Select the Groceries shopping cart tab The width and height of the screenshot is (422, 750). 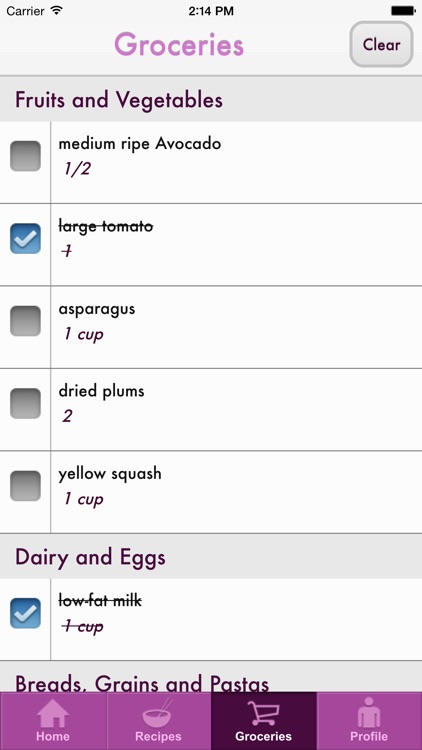click(x=264, y=720)
